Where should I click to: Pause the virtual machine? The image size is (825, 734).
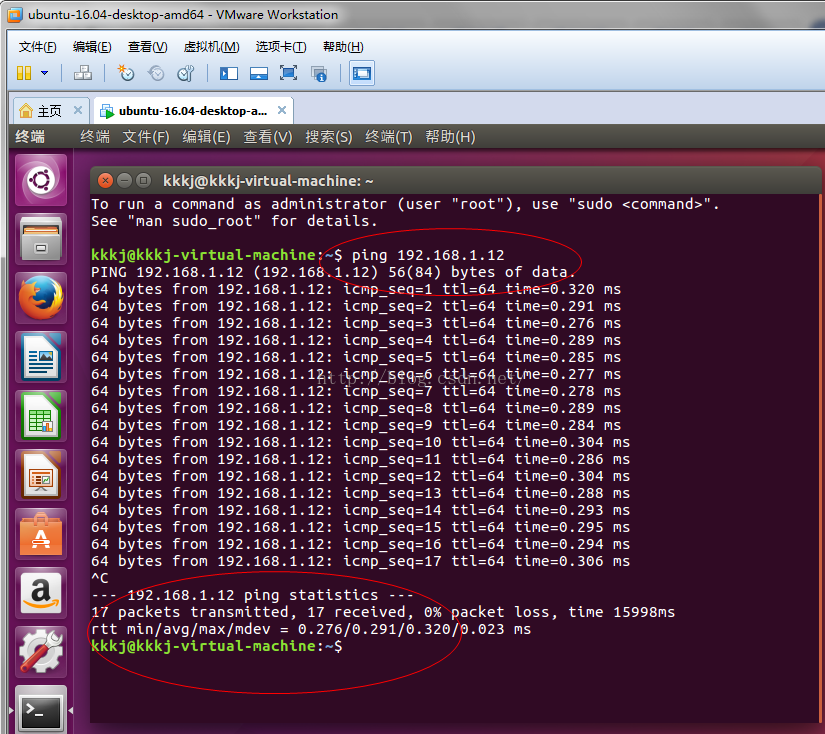coord(24,73)
